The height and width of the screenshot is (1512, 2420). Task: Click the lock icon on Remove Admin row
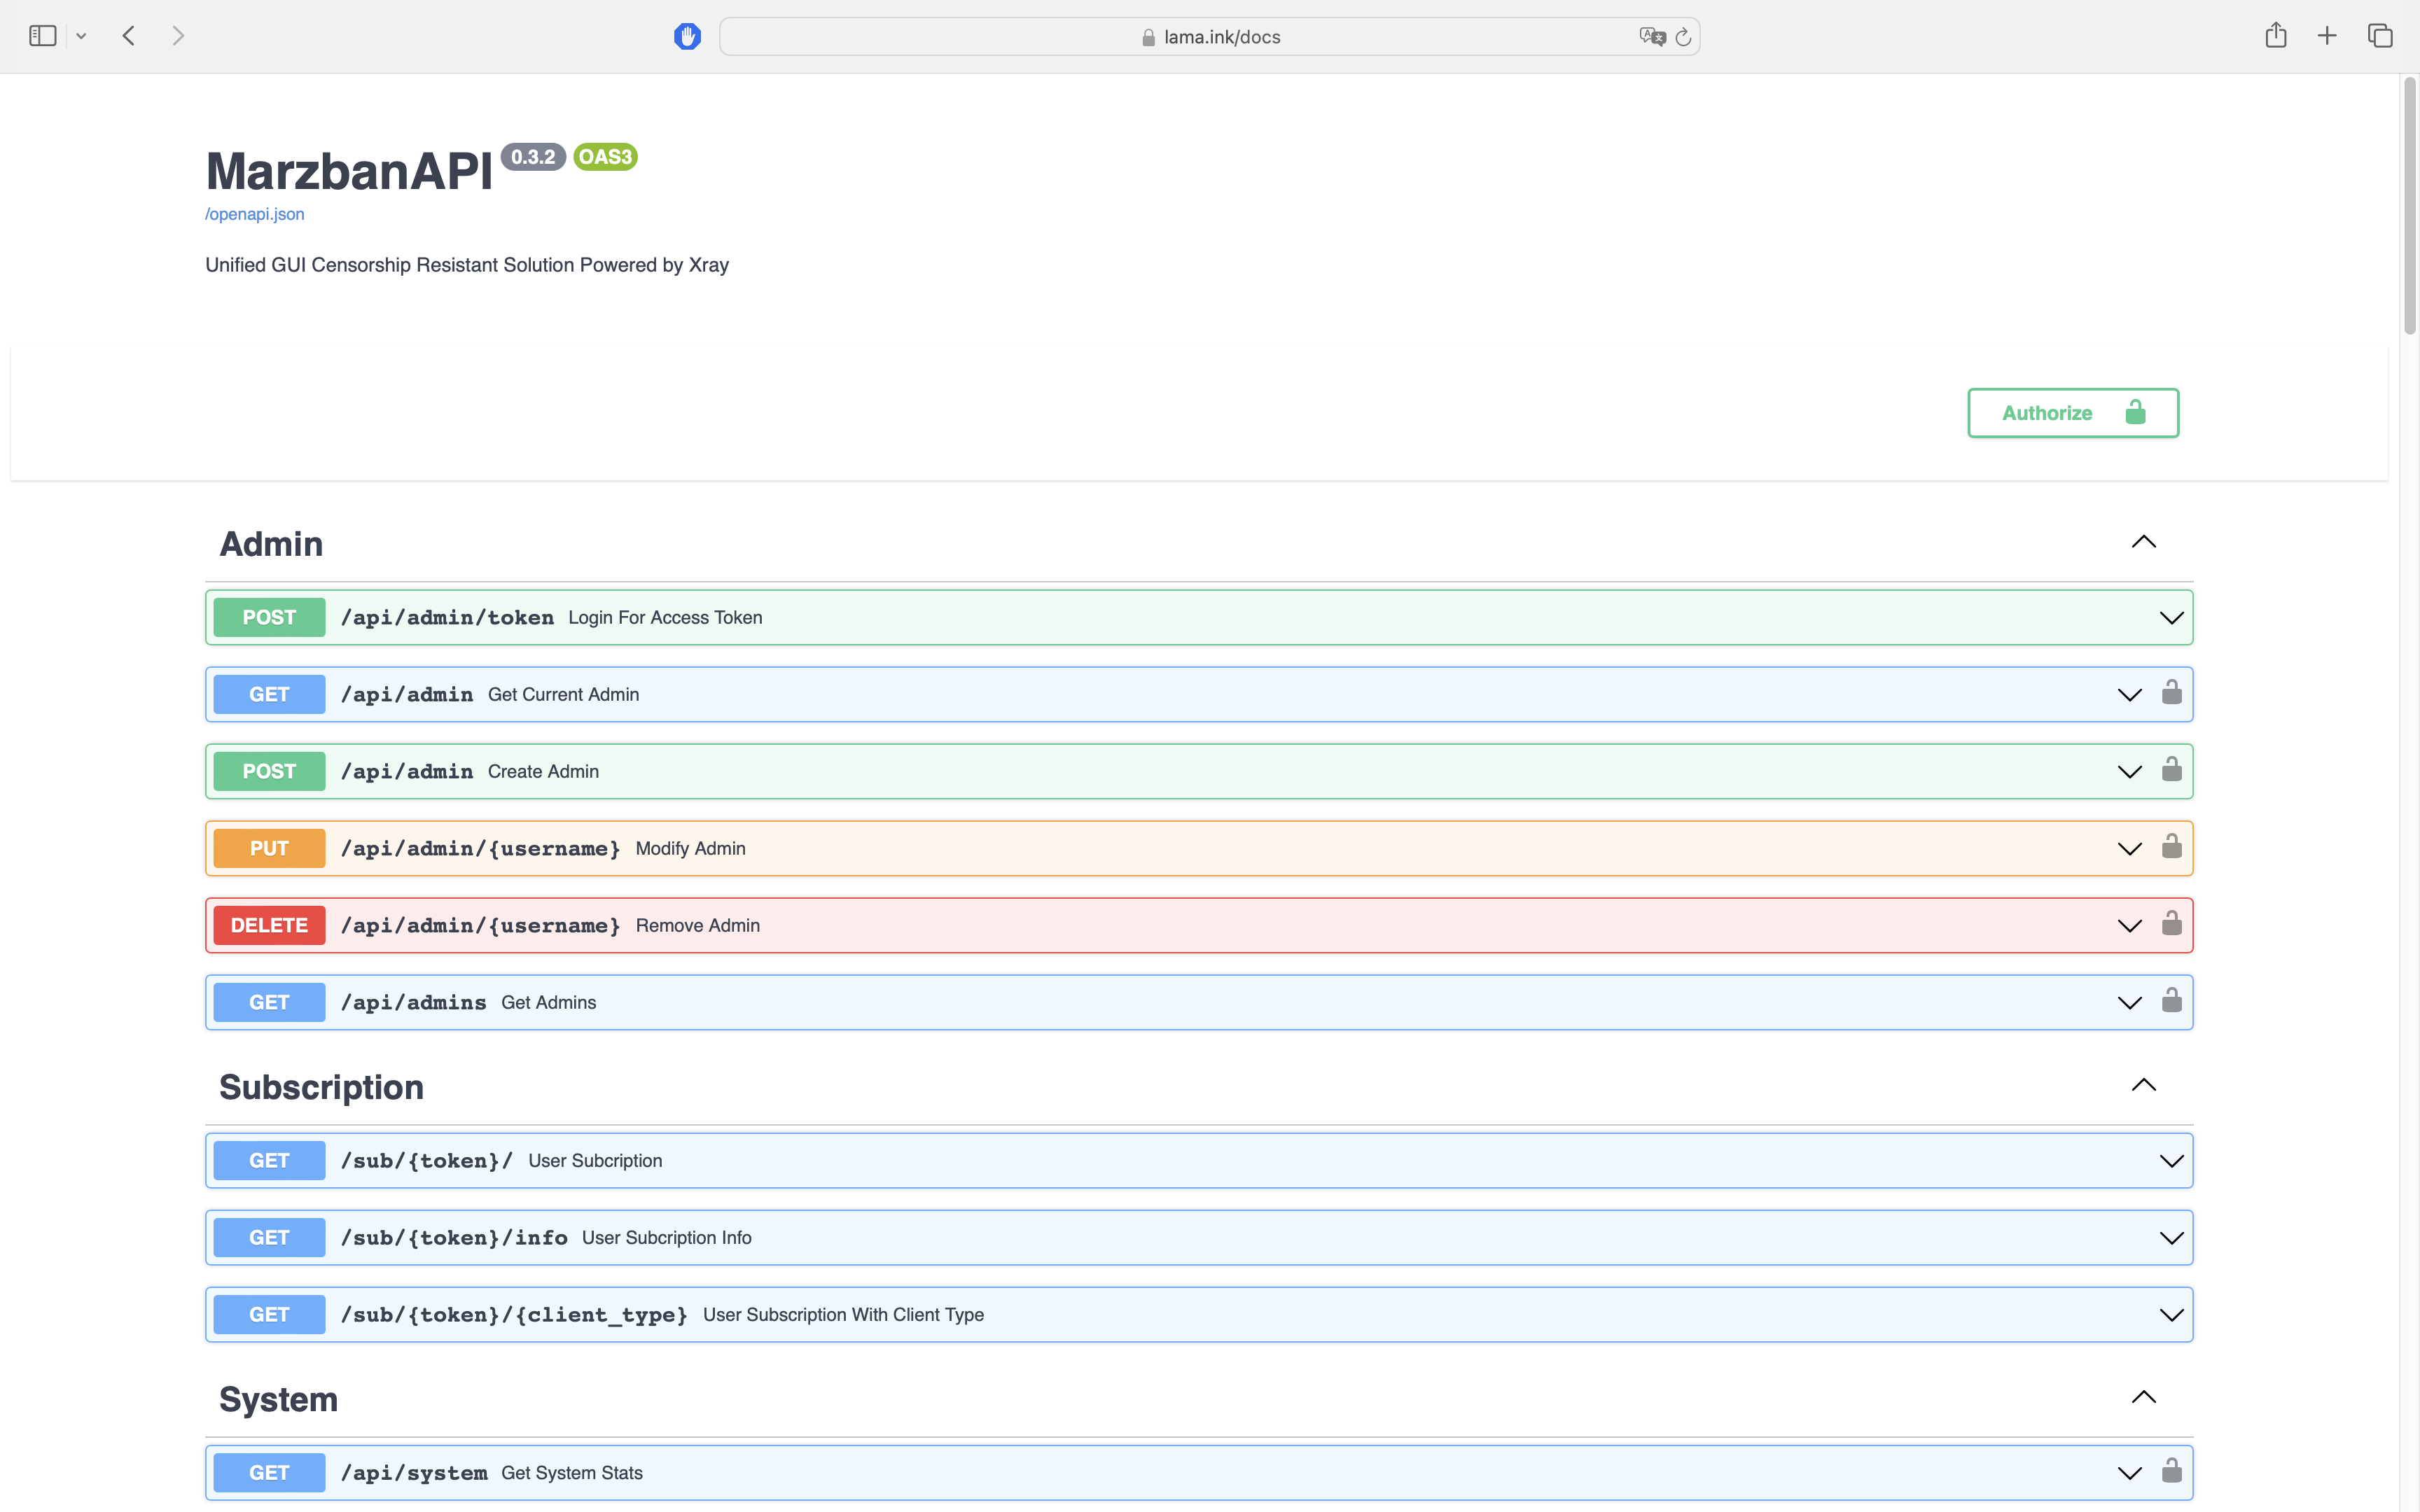[2171, 924]
